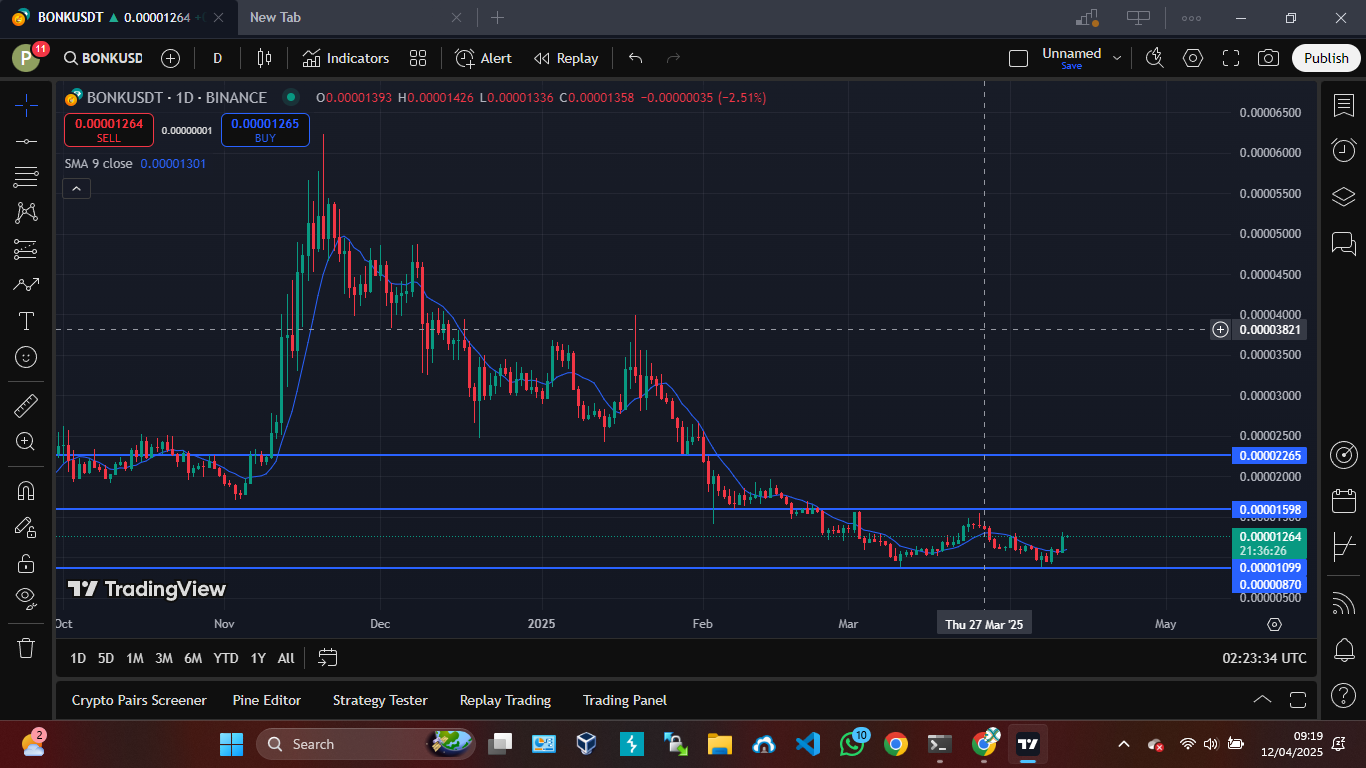Open the object tree layers panel

[1343, 196]
